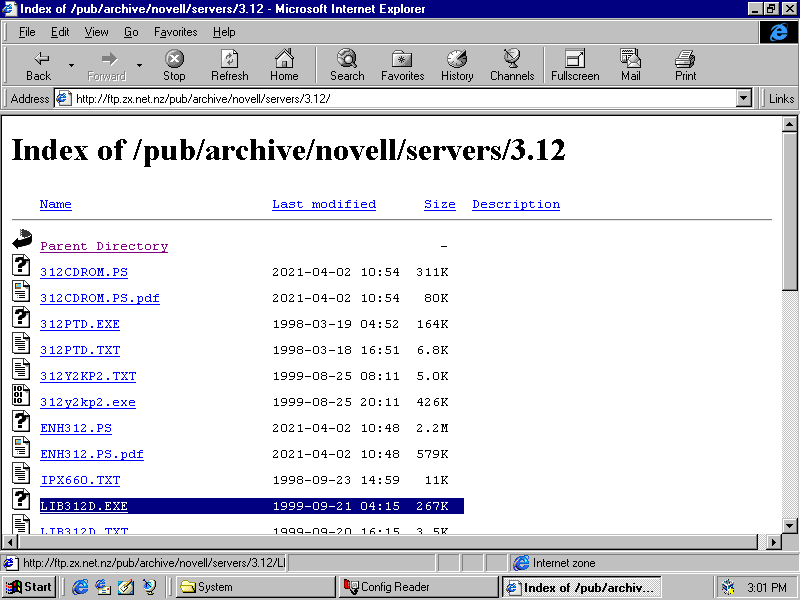Sort listing by Name column
Image resolution: width=800 pixels, height=600 pixels.
56,204
